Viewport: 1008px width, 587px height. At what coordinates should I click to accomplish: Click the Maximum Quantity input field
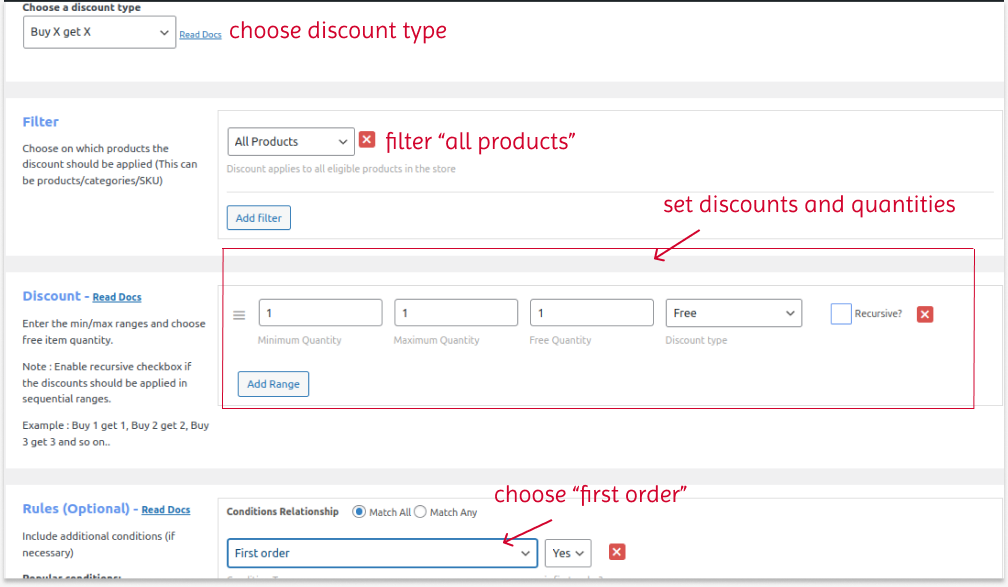pyautogui.click(x=456, y=313)
